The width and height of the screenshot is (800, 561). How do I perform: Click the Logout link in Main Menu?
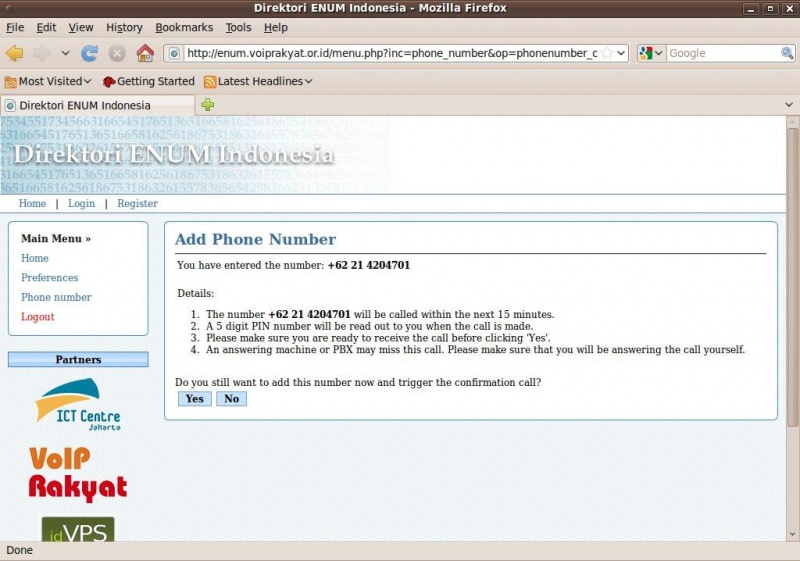coord(38,317)
